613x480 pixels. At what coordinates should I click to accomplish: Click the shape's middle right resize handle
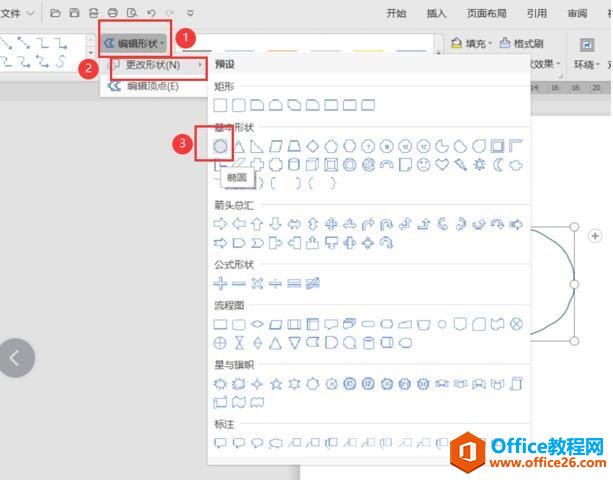click(574, 284)
